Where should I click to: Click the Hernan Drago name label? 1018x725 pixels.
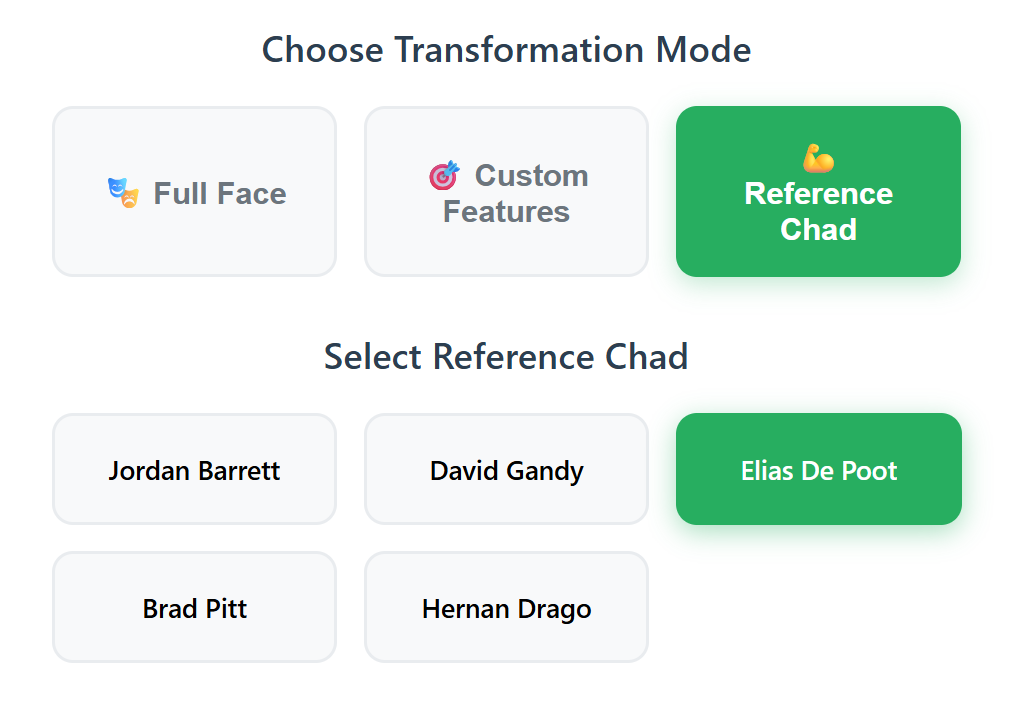(x=506, y=609)
